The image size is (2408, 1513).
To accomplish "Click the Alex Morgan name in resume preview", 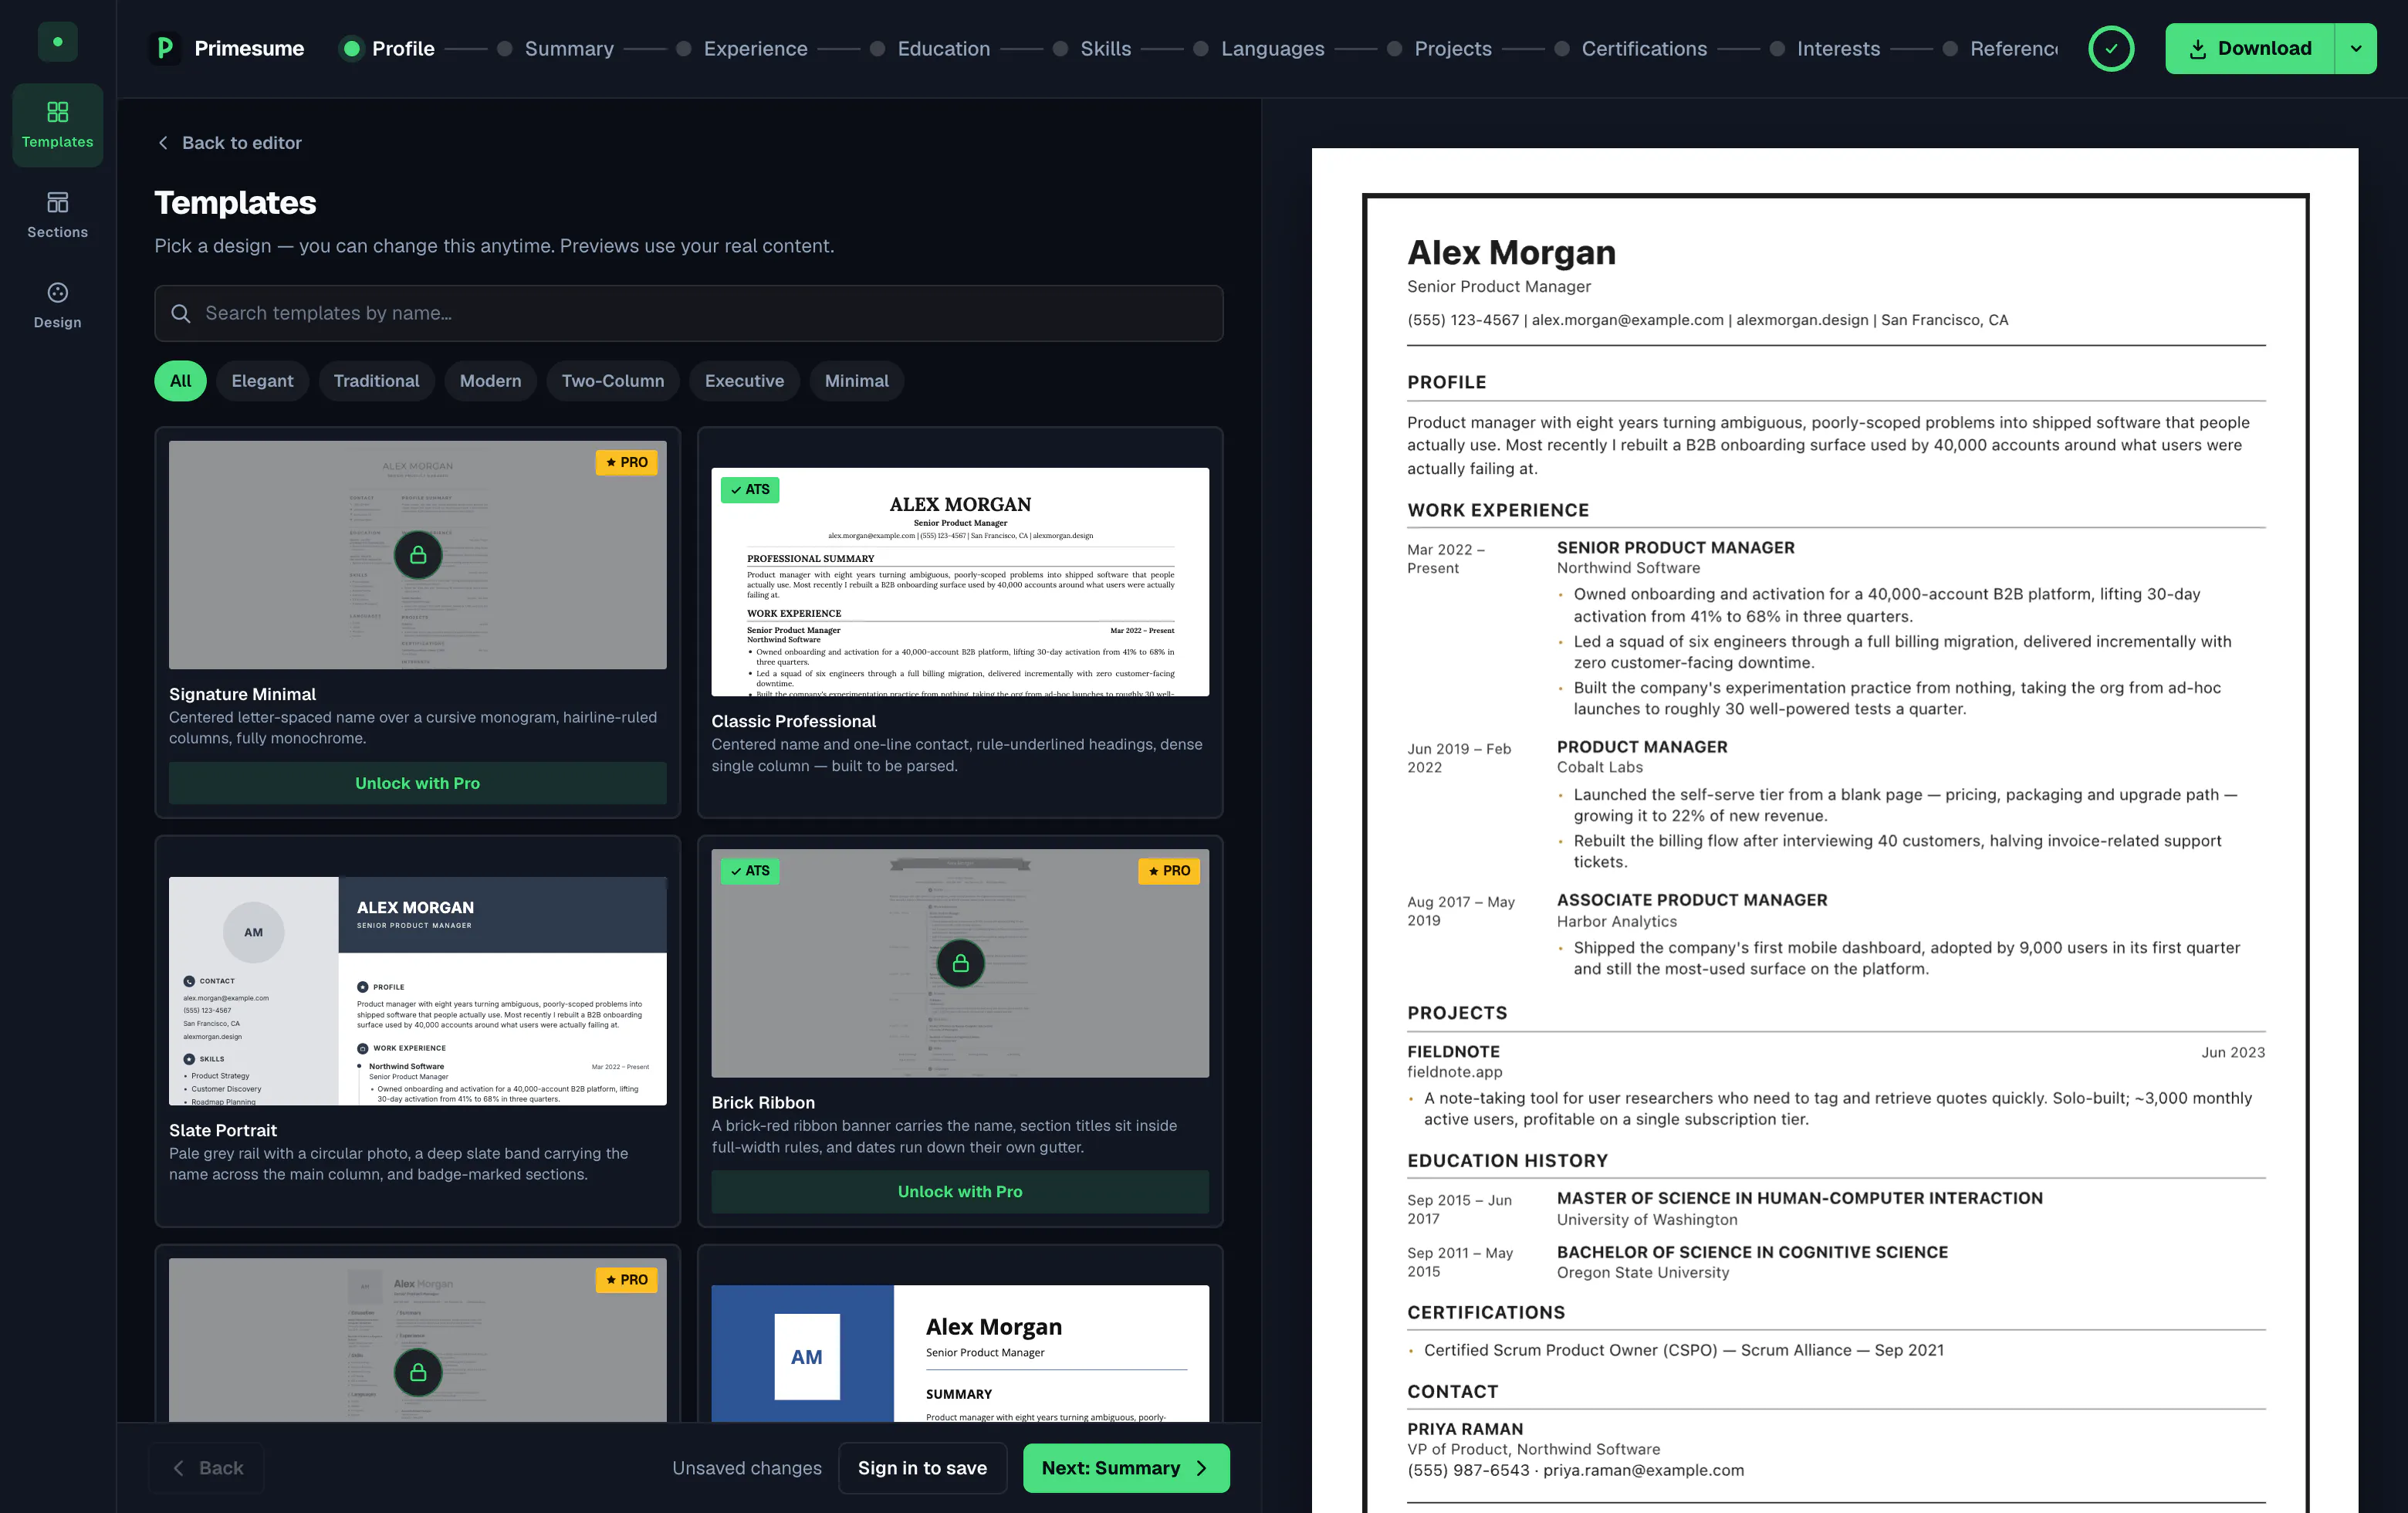I will pos(1511,253).
